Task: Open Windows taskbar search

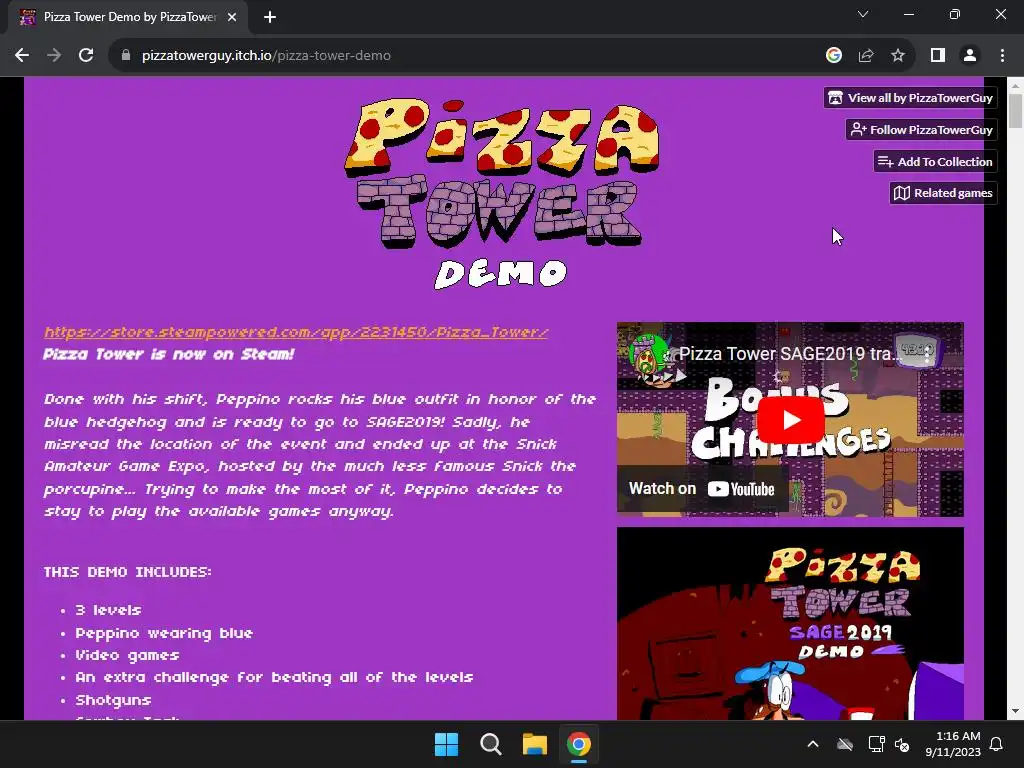Action: [490, 744]
